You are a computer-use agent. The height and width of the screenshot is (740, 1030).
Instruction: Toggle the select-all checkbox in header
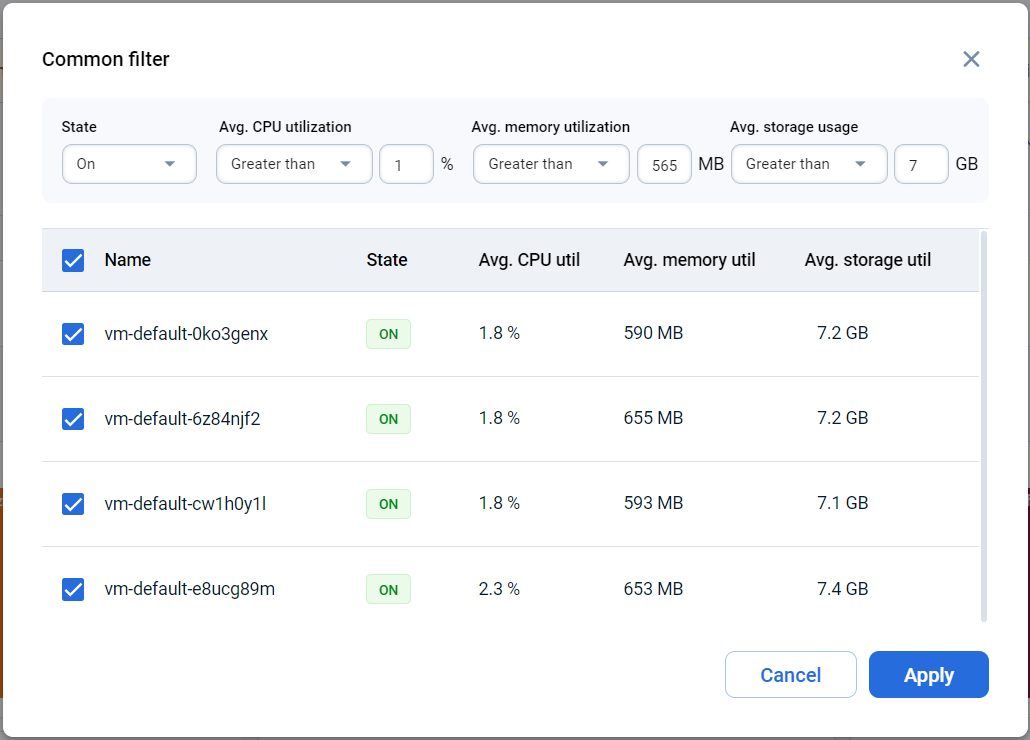73,260
